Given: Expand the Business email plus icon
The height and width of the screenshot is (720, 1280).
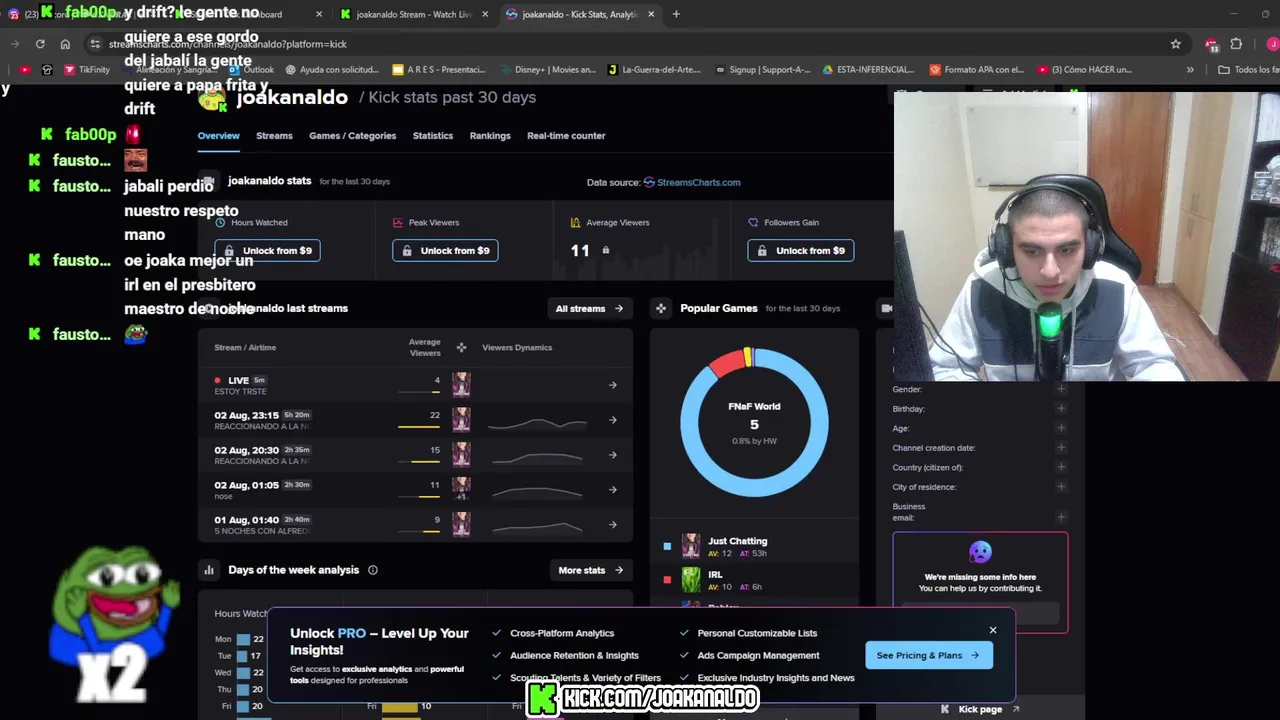Looking at the screenshot, I should pyautogui.click(x=1061, y=517).
